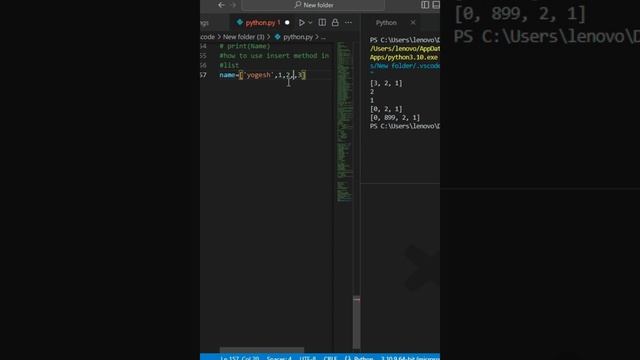Close the Python terminal tab
640x360 pixels.
[413, 22]
